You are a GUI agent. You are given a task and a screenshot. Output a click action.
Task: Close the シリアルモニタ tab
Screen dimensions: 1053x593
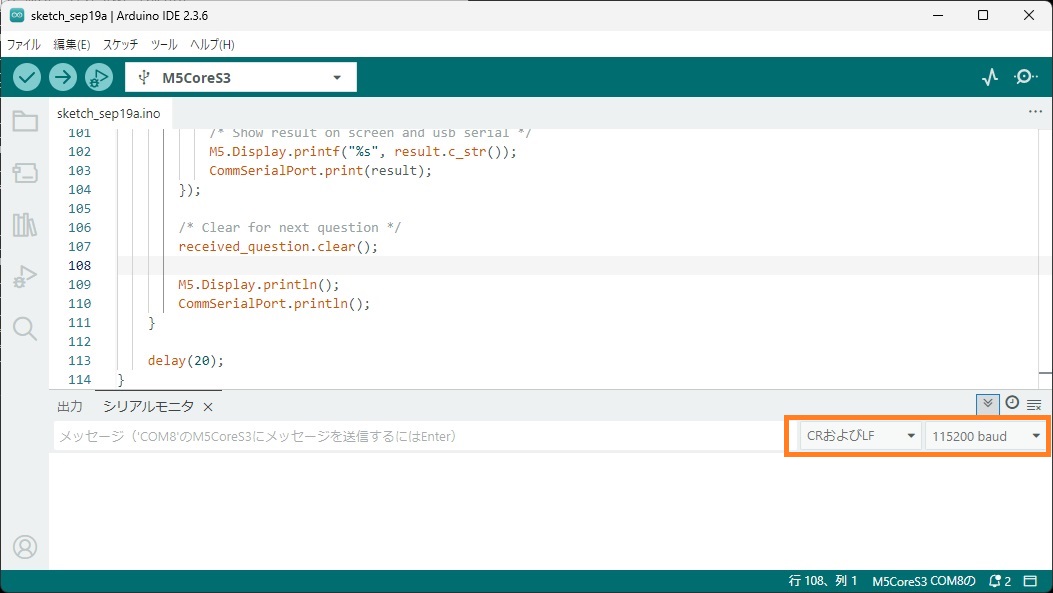click(x=208, y=406)
